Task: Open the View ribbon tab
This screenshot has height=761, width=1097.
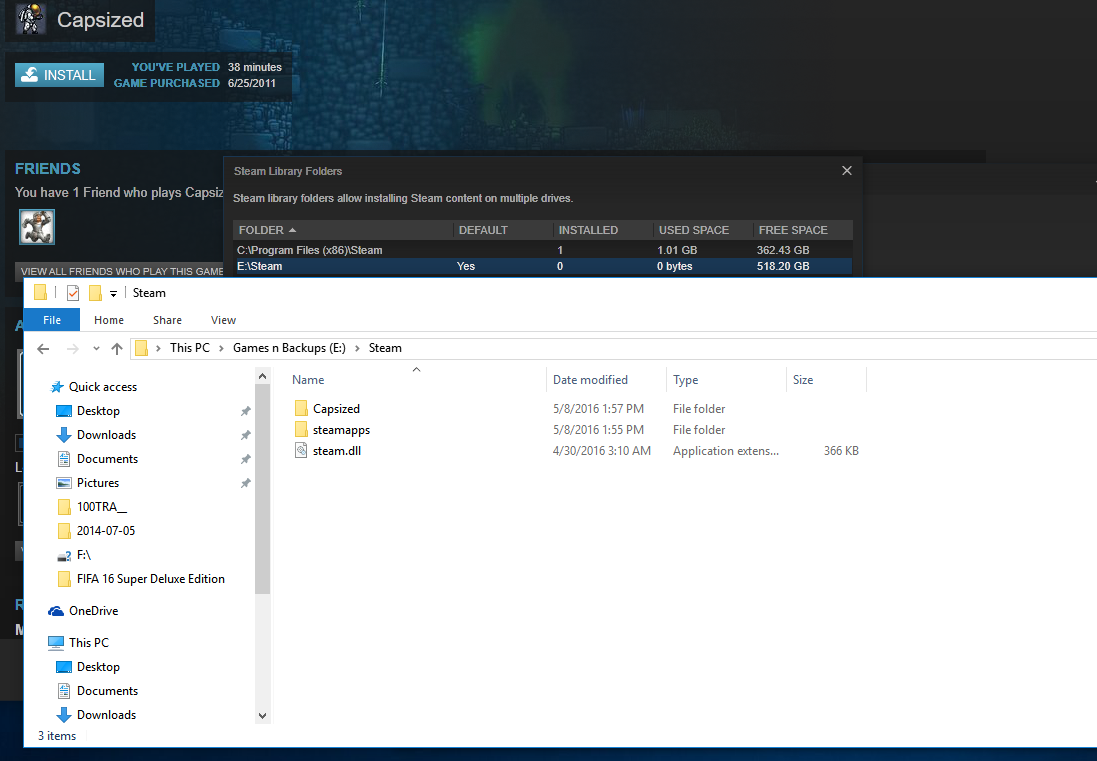Action: click(x=223, y=320)
